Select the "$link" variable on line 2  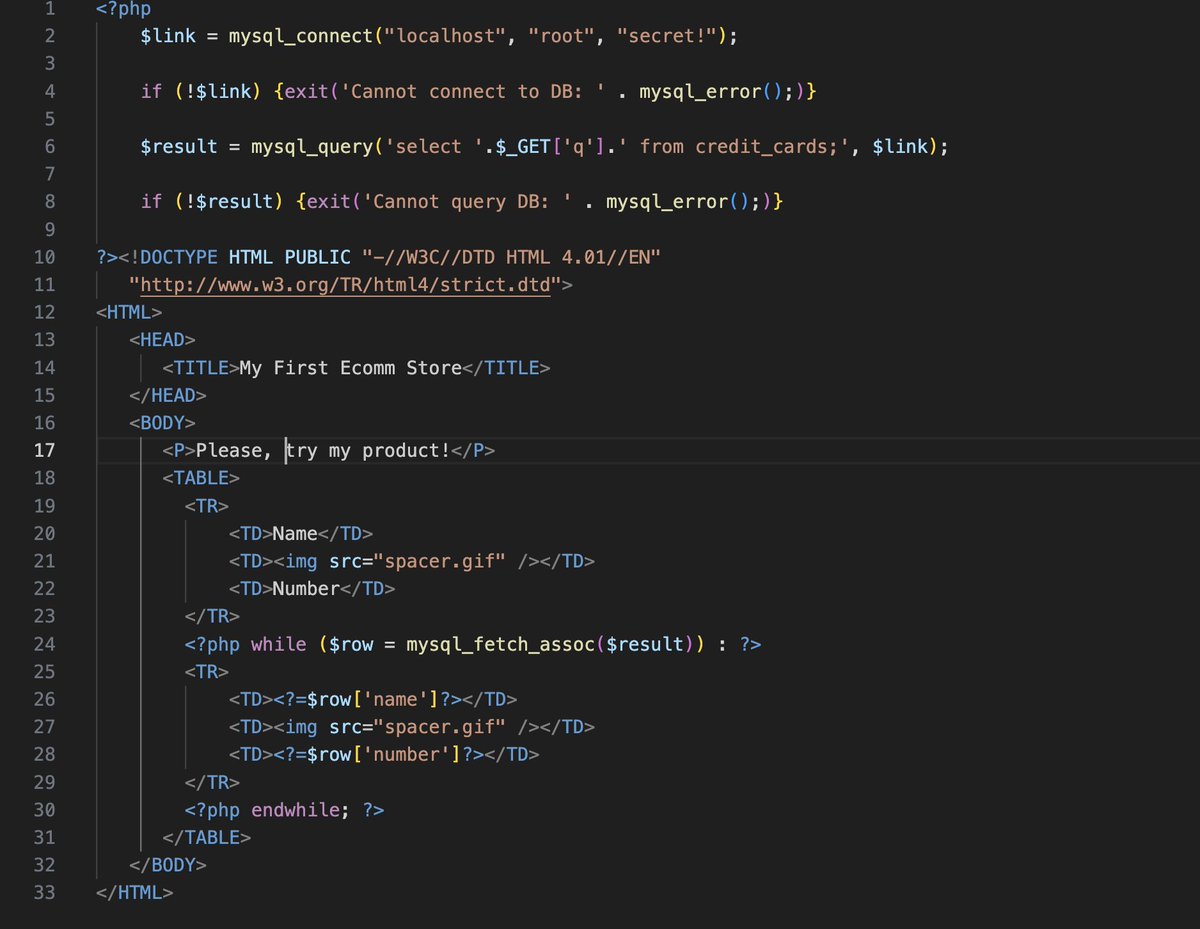tap(168, 36)
